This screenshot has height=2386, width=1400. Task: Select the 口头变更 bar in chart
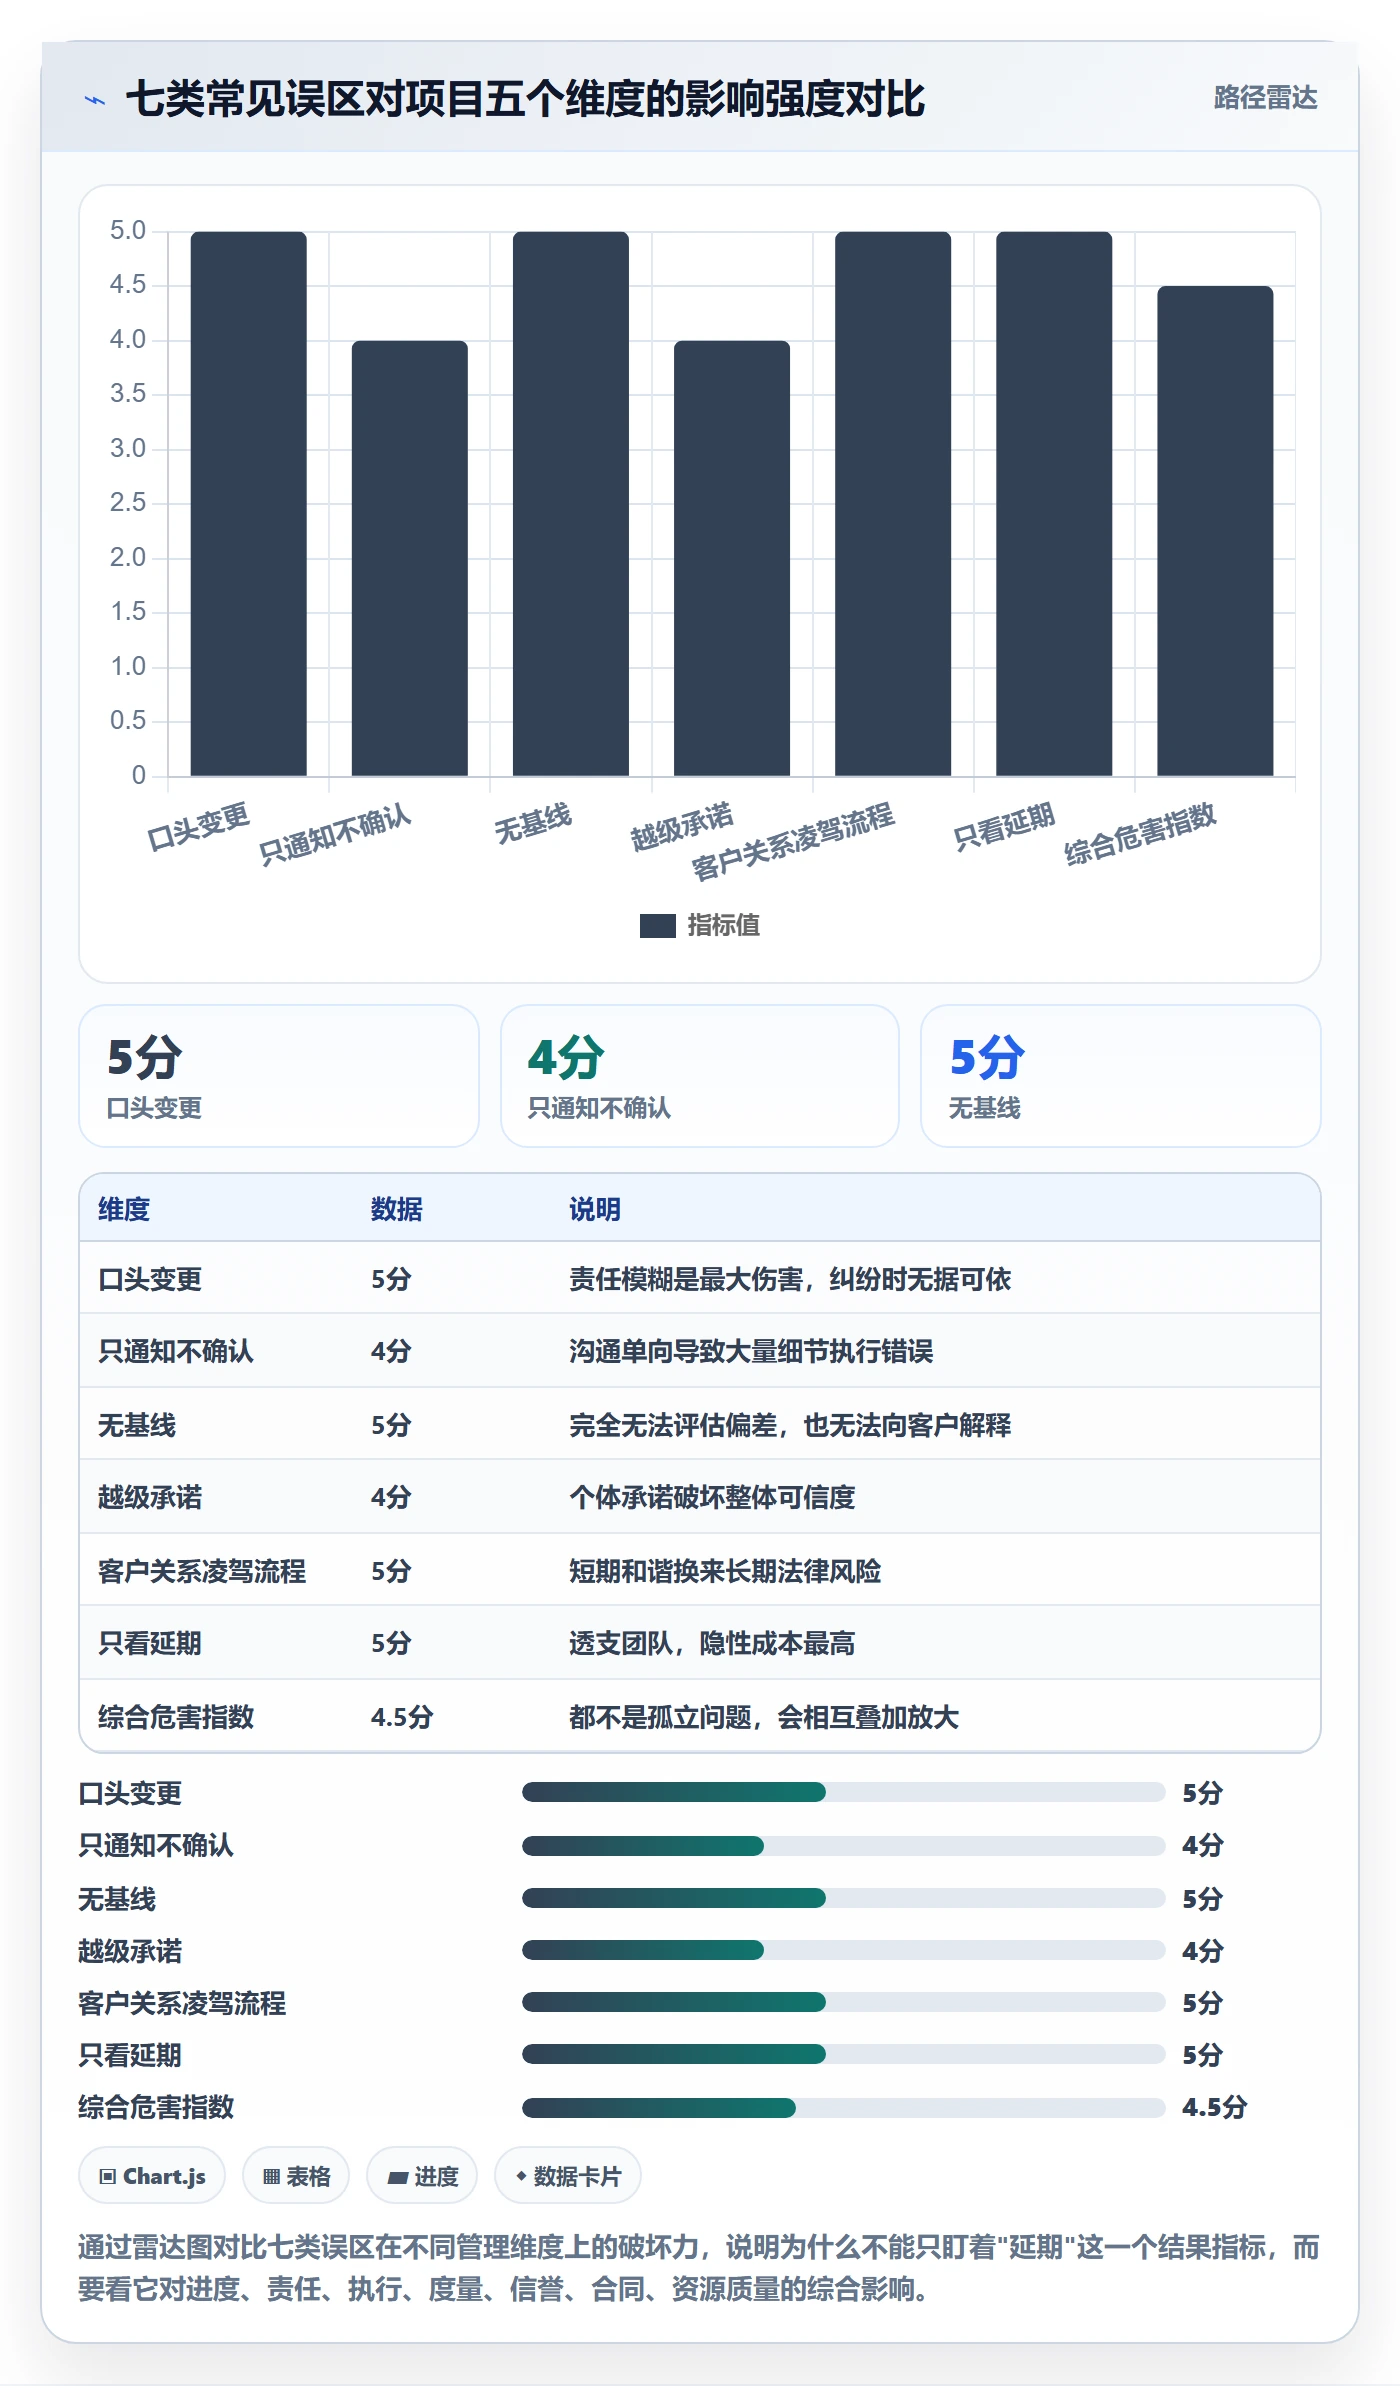pyautogui.click(x=248, y=503)
